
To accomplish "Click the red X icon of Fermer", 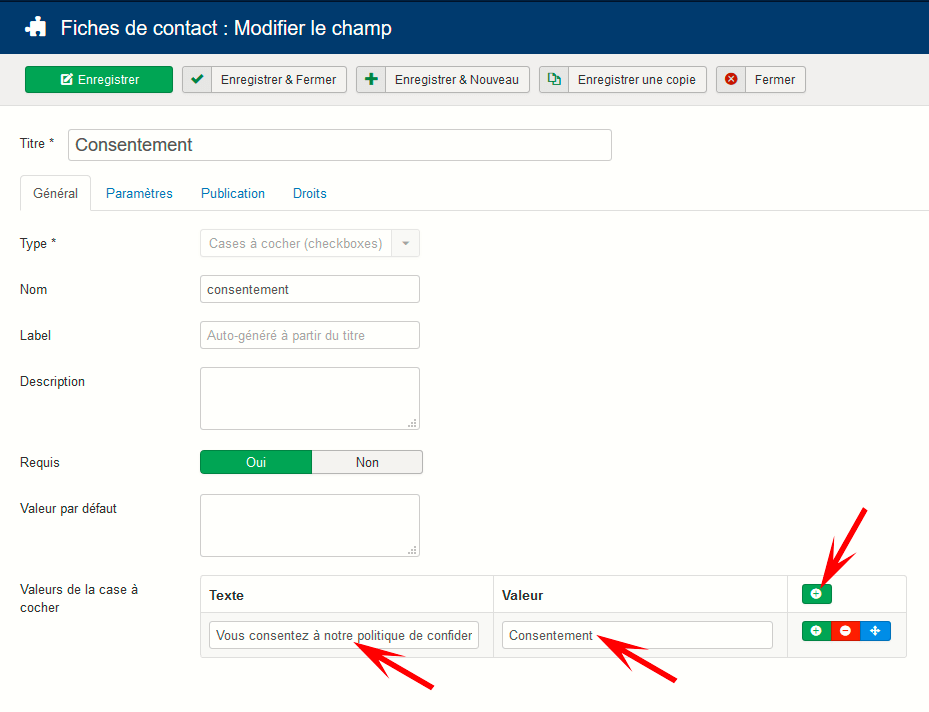I will pyautogui.click(x=731, y=79).
